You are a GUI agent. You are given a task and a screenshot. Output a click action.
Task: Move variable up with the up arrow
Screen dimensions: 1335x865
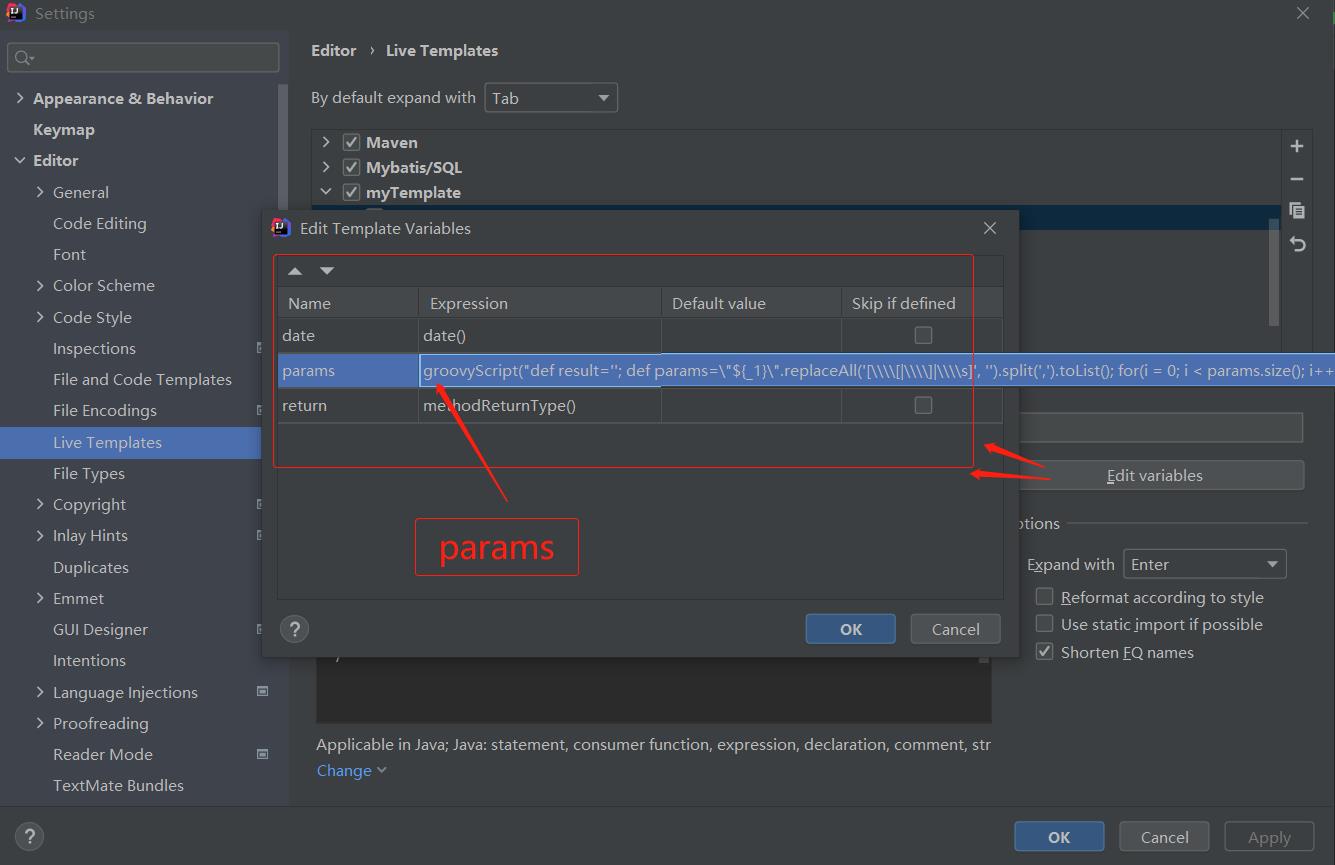pyautogui.click(x=295, y=271)
